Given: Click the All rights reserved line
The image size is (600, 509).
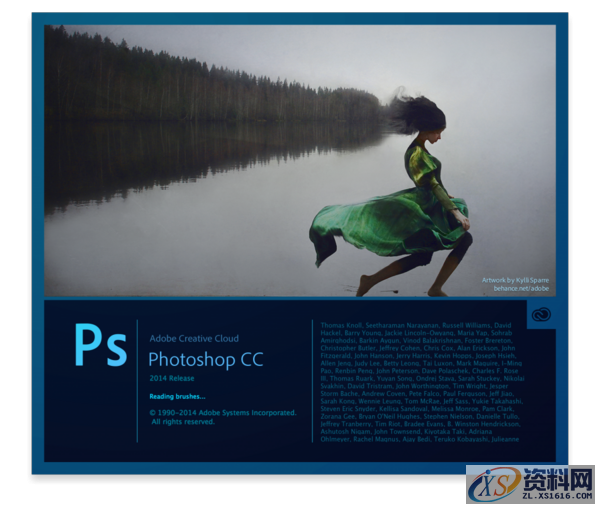Looking at the screenshot, I should point(183,422).
